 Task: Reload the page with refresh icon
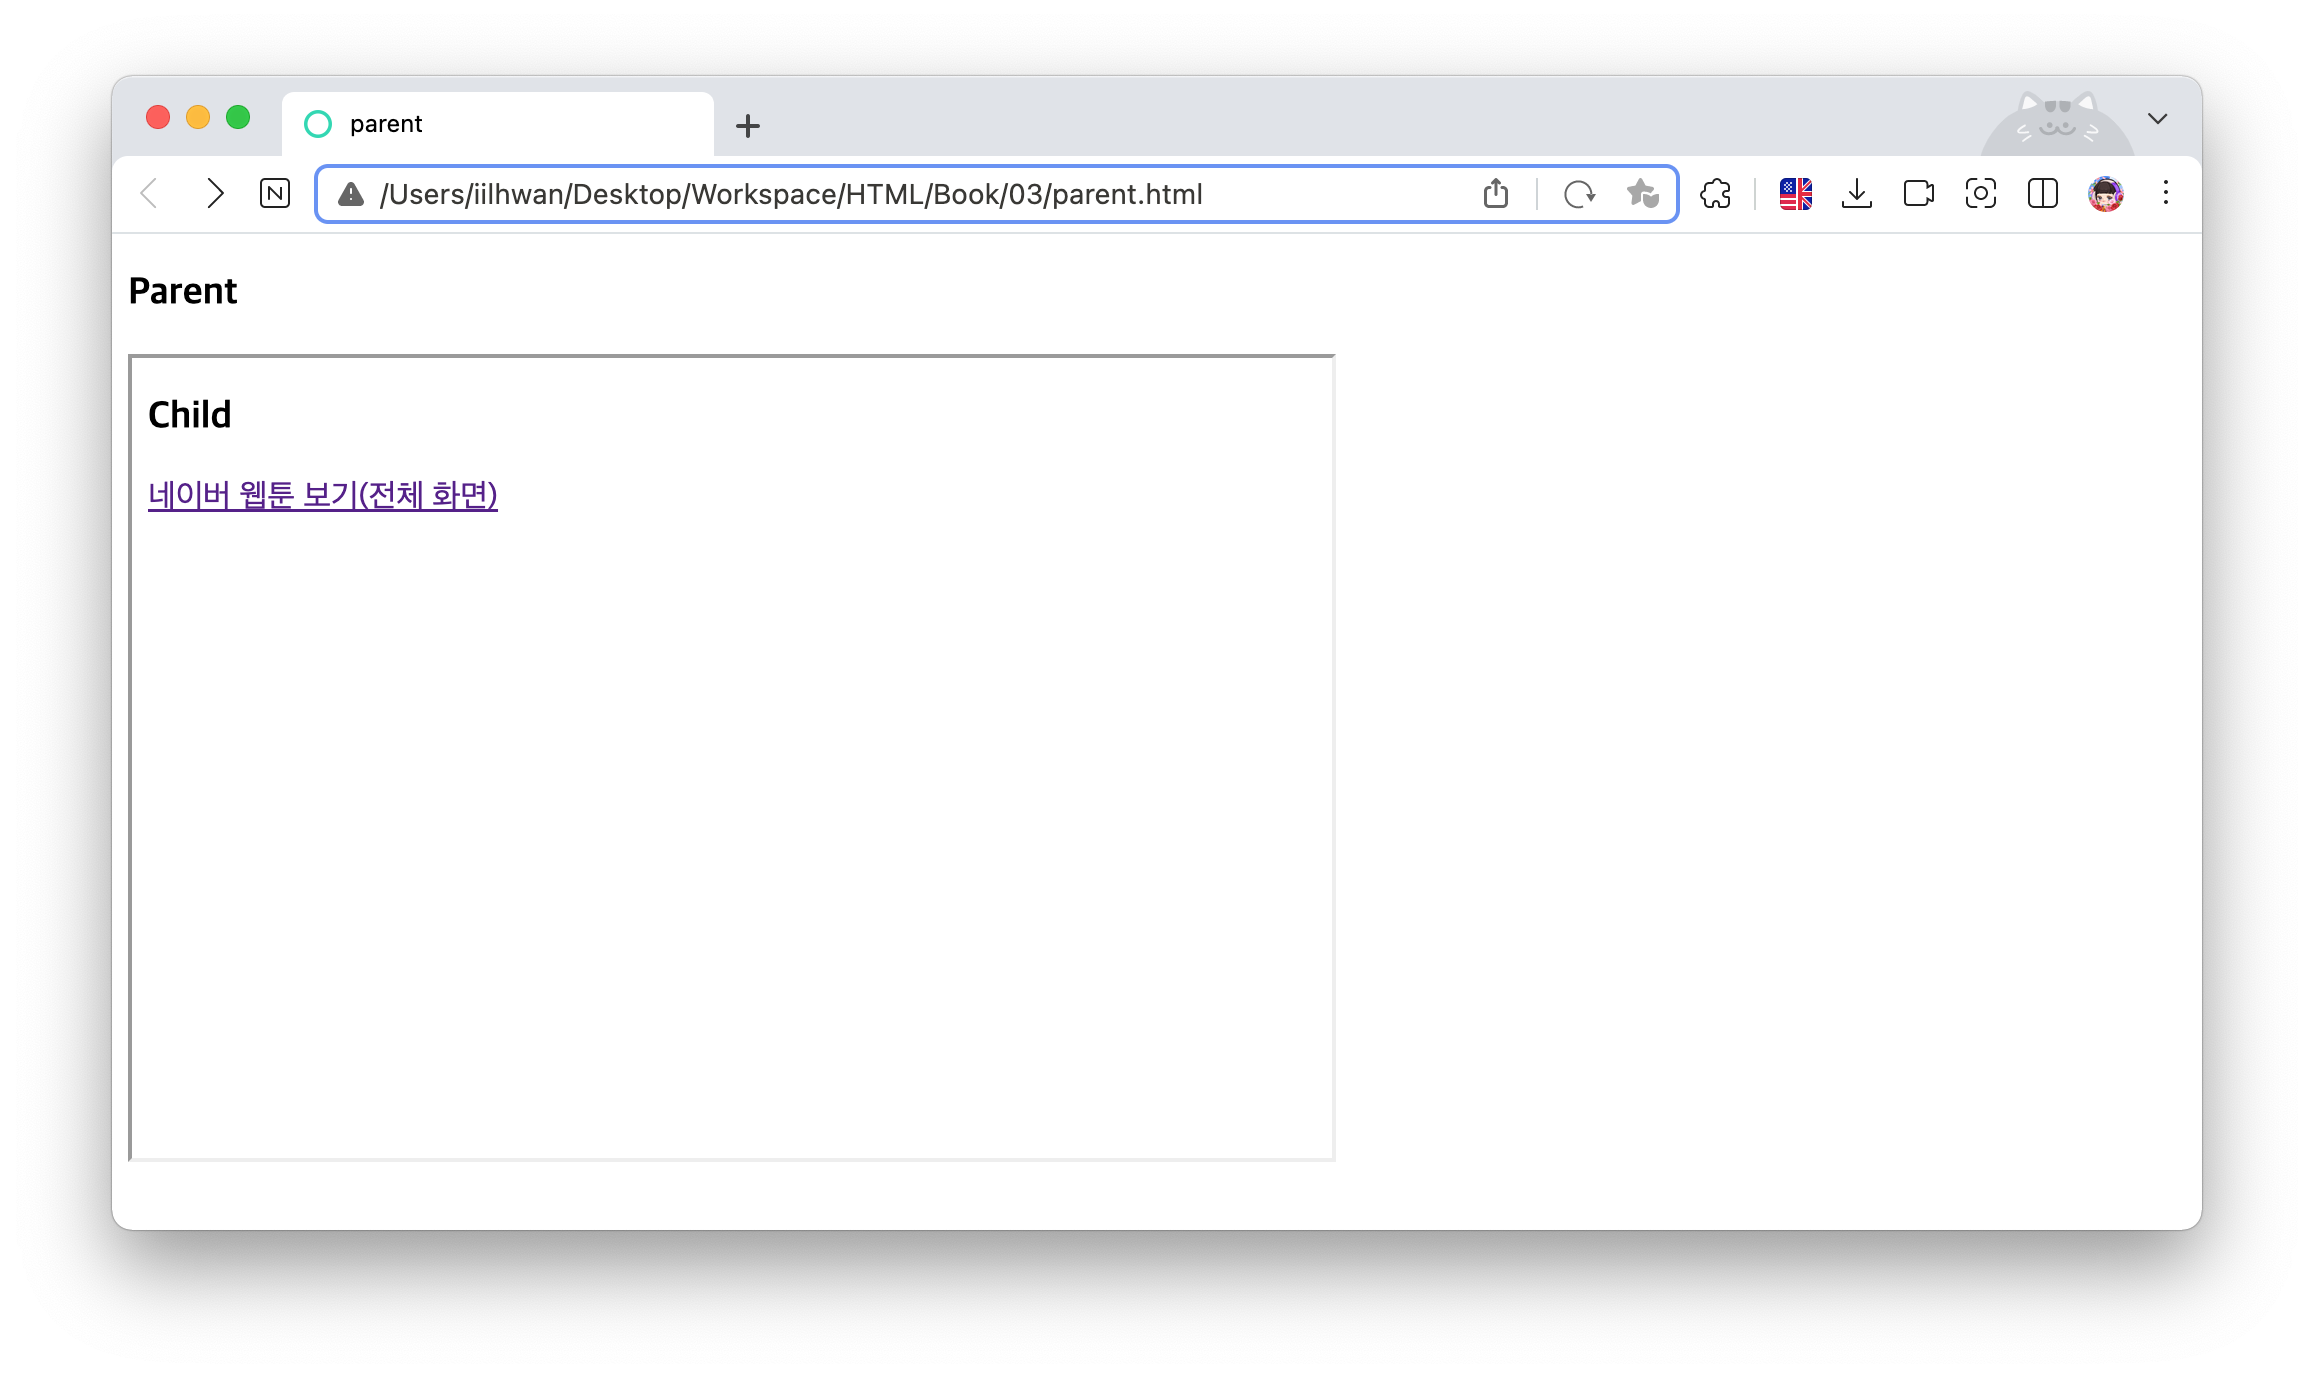point(1579,194)
